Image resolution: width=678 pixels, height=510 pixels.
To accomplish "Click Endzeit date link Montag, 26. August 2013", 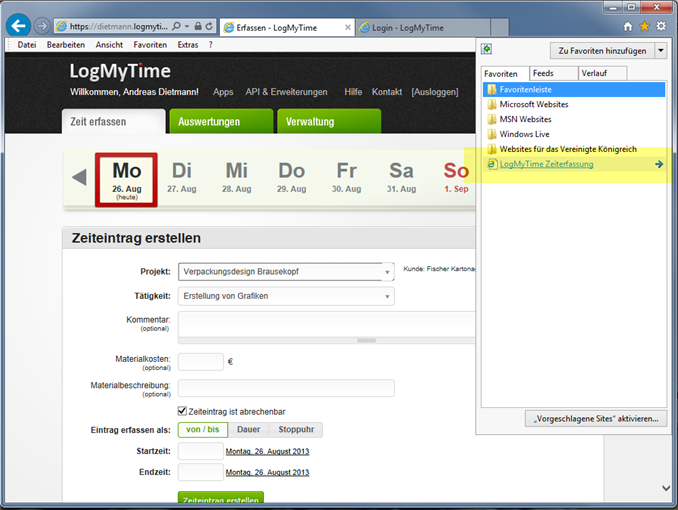I will click(x=267, y=472).
